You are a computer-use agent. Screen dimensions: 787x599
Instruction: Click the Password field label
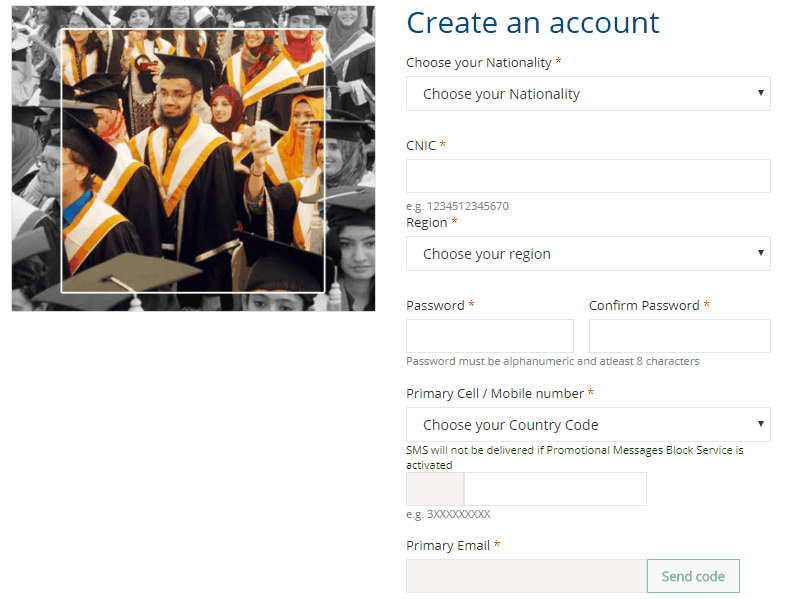(x=435, y=306)
